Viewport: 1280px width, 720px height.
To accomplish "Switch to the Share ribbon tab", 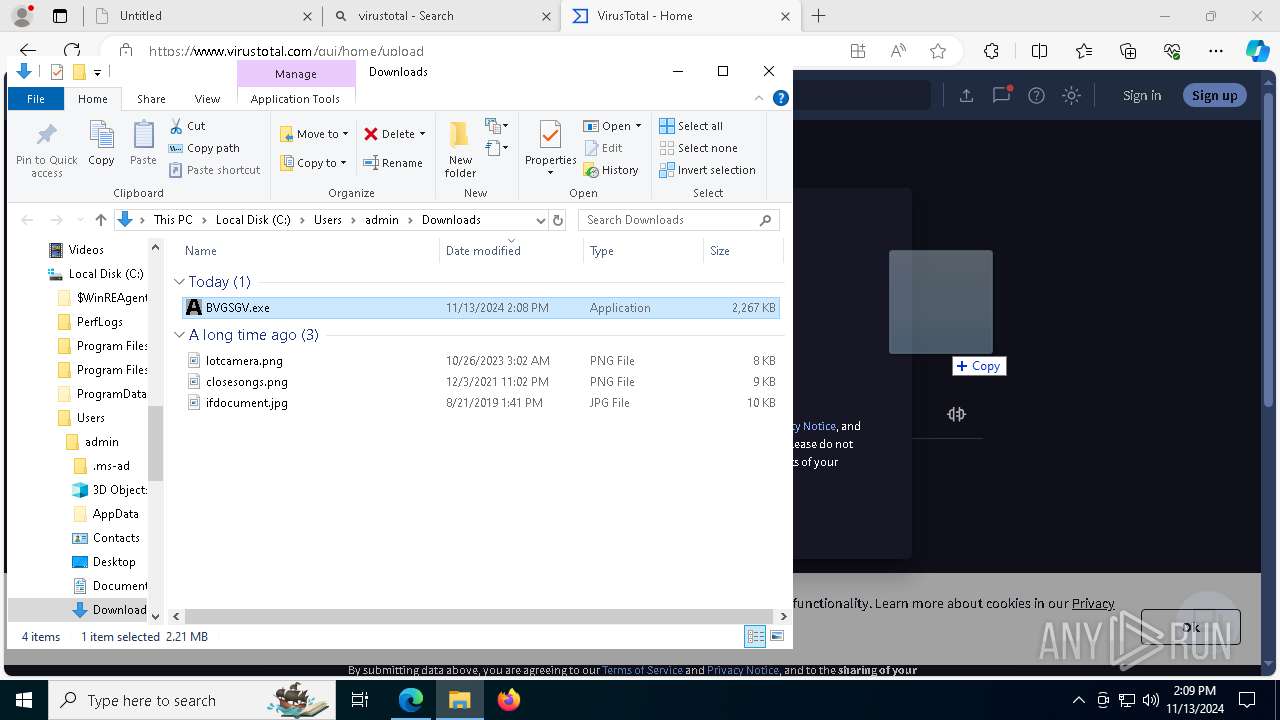I will (151, 99).
